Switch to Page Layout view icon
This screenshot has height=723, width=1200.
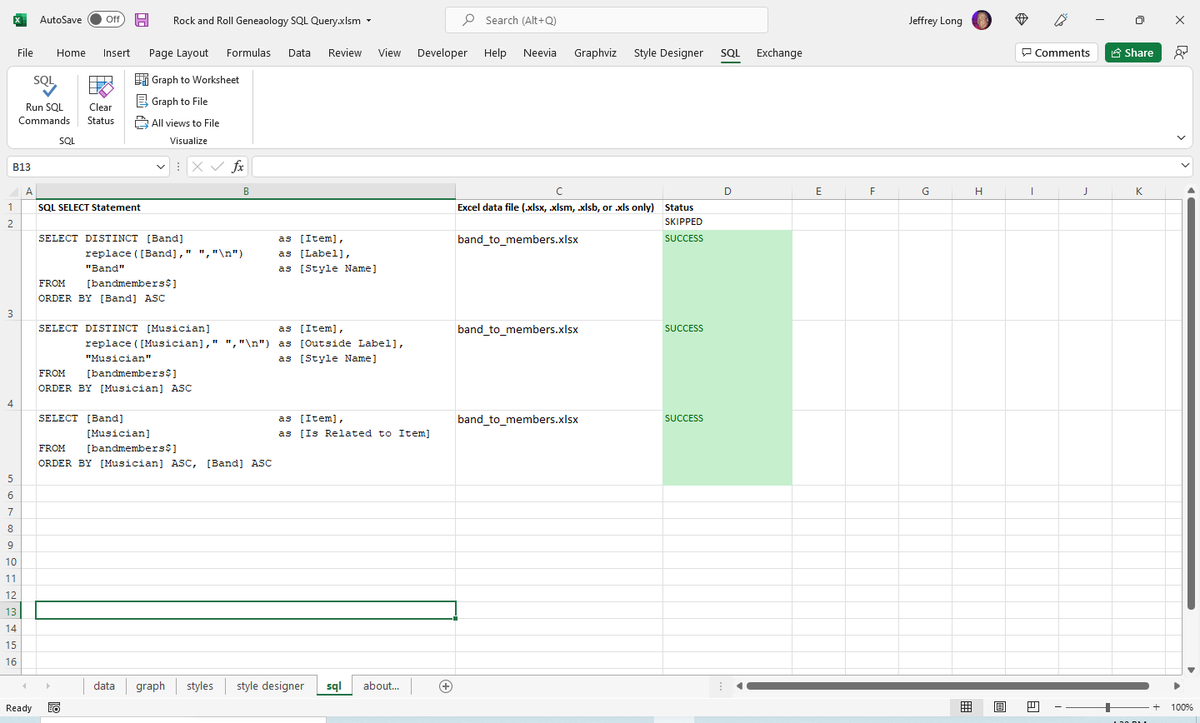[x=999, y=708]
